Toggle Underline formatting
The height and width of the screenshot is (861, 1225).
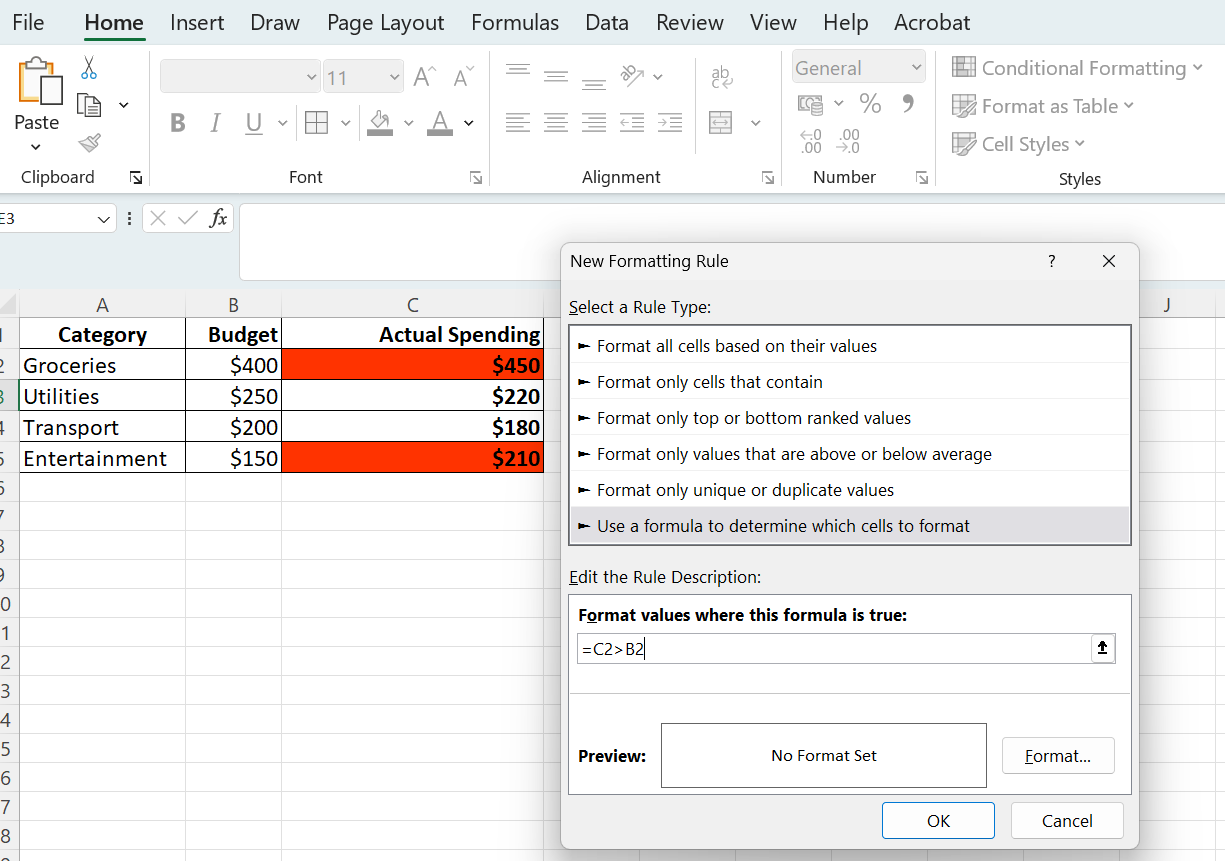pos(254,123)
